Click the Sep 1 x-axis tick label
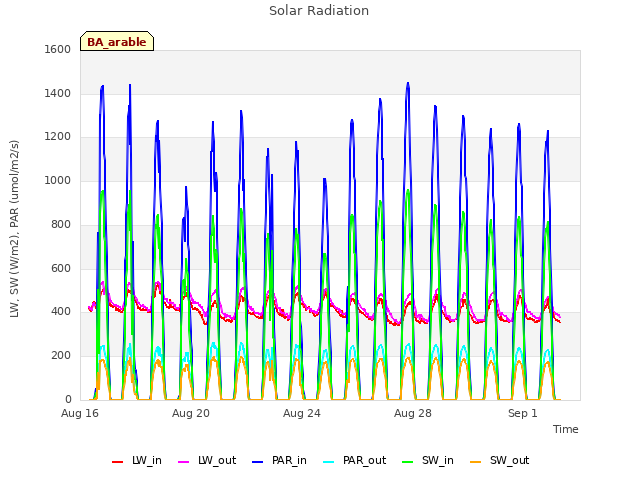This screenshot has height=480, width=640. (523, 413)
